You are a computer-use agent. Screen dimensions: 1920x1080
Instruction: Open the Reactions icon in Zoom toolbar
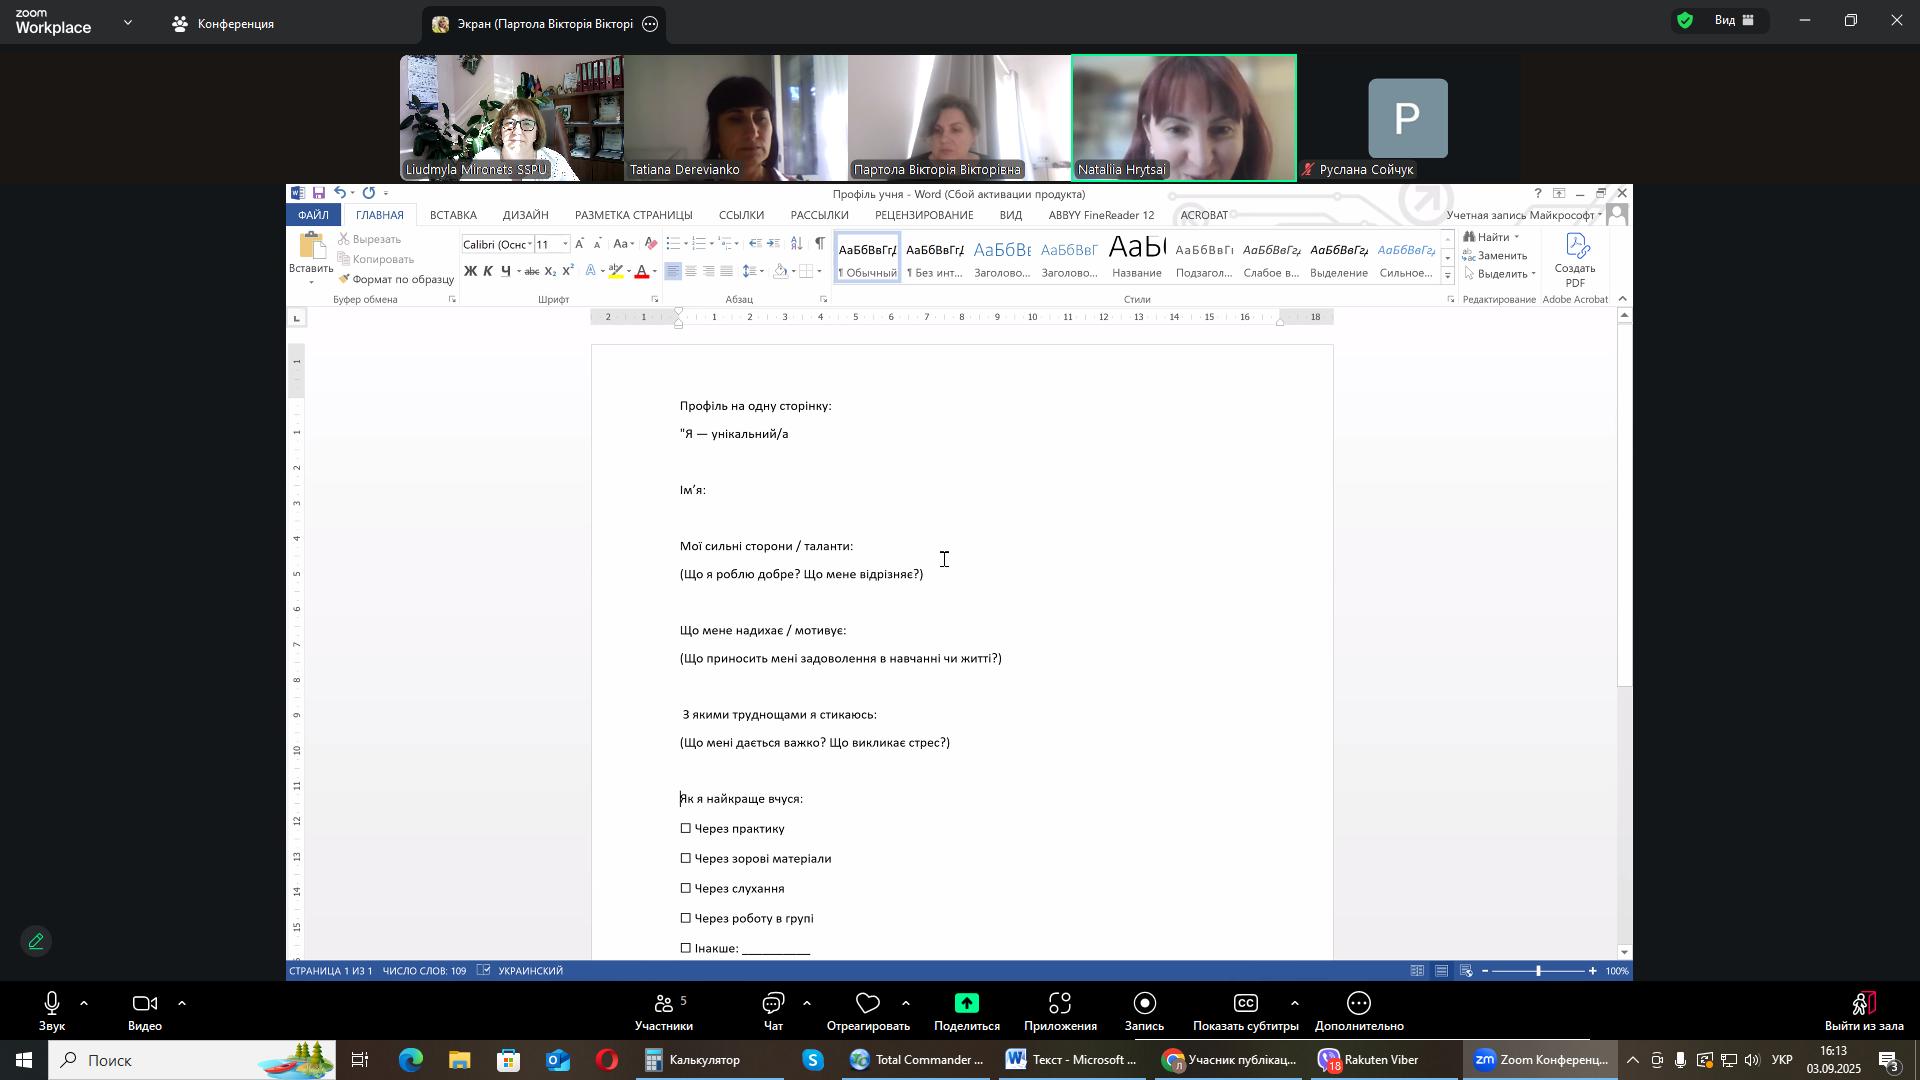[x=867, y=1005]
